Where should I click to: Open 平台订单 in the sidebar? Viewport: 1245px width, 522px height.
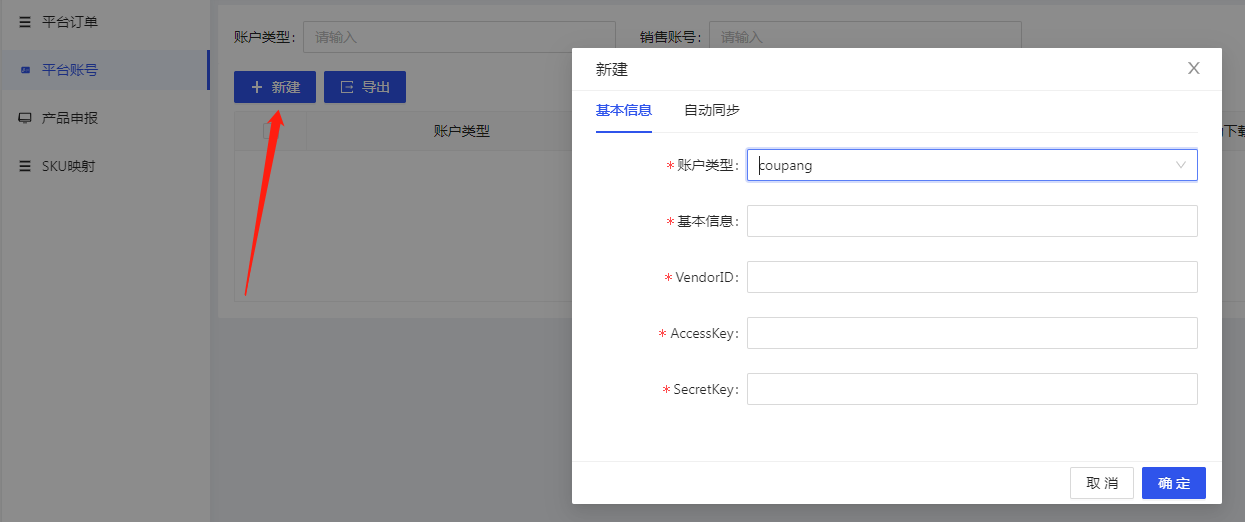pos(104,22)
